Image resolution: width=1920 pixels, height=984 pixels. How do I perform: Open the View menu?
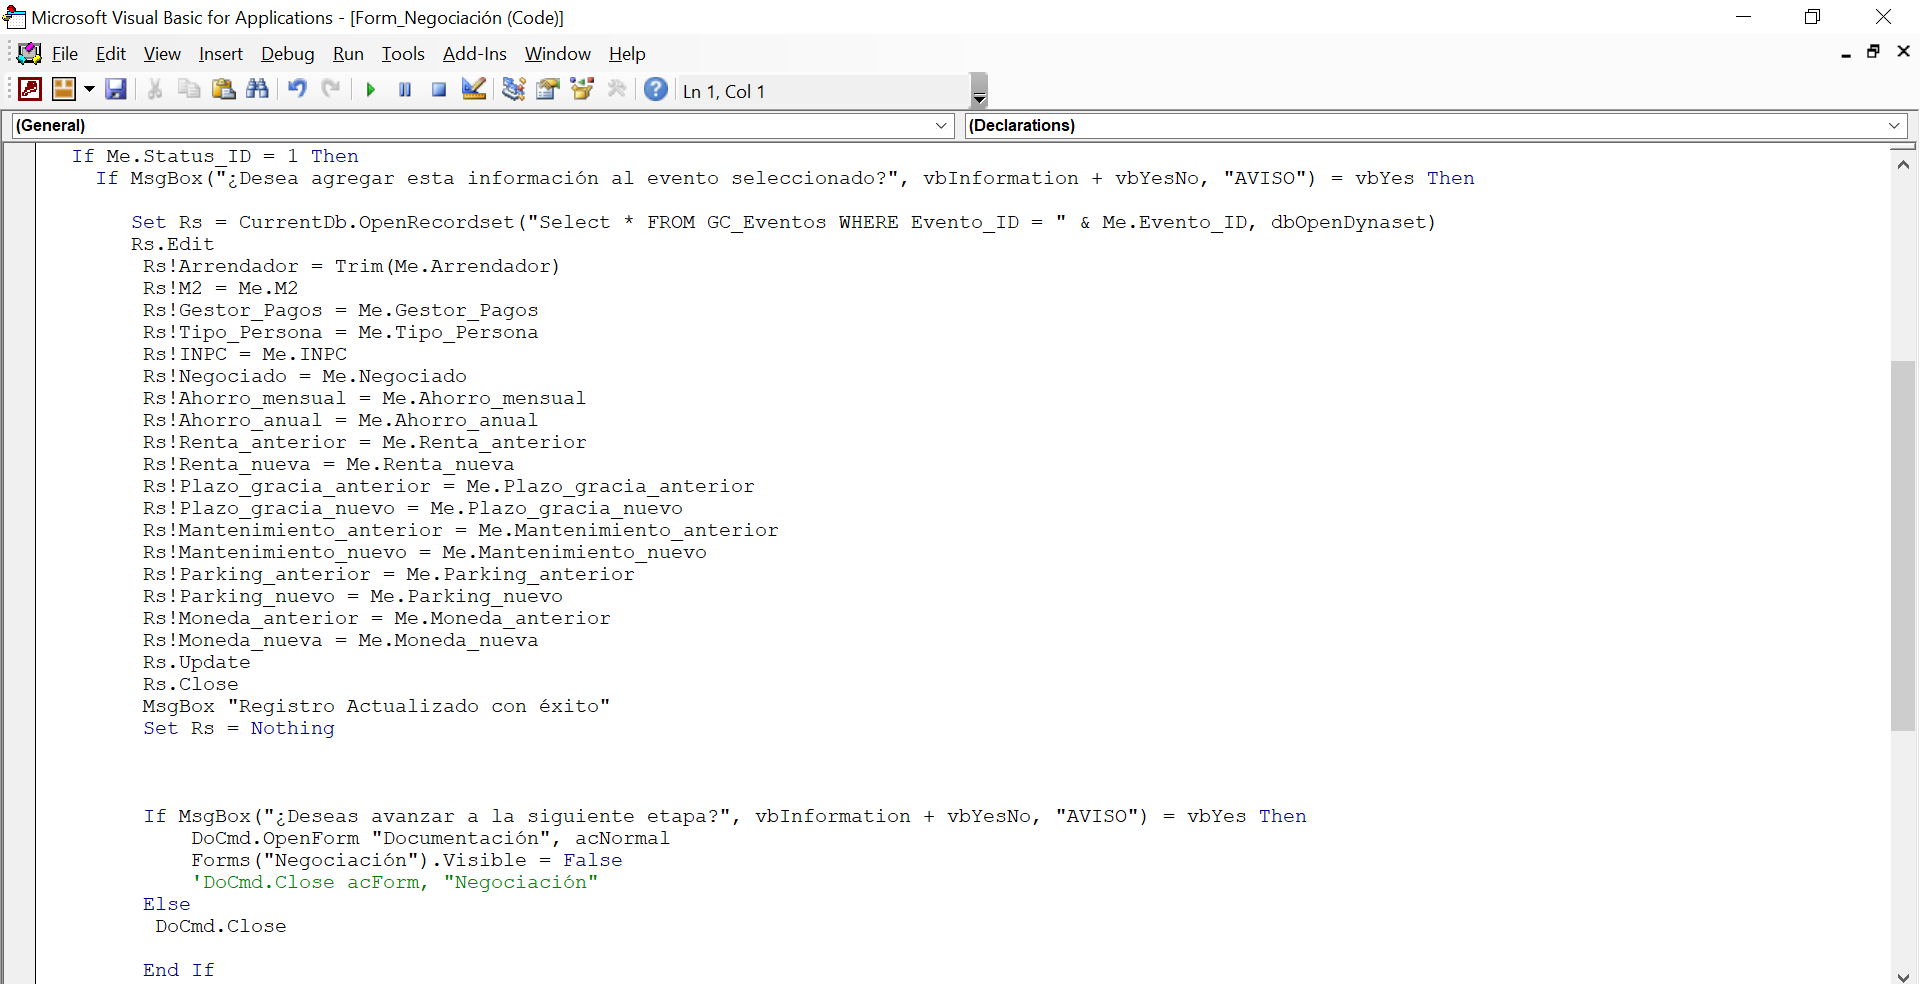click(162, 54)
